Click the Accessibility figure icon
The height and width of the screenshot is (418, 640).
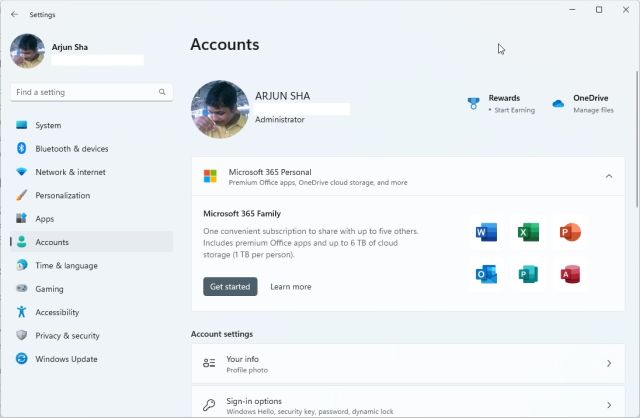(x=22, y=311)
